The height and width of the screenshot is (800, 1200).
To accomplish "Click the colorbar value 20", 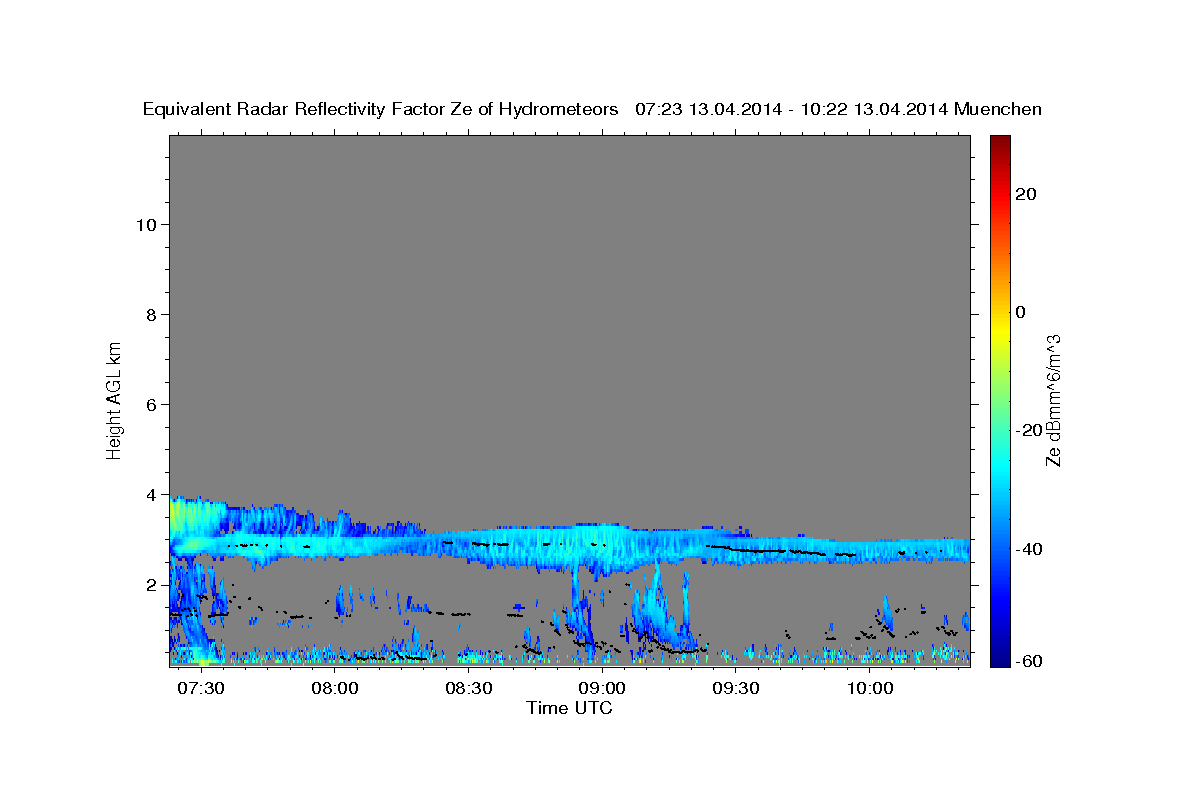I will (x=1026, y=194).
